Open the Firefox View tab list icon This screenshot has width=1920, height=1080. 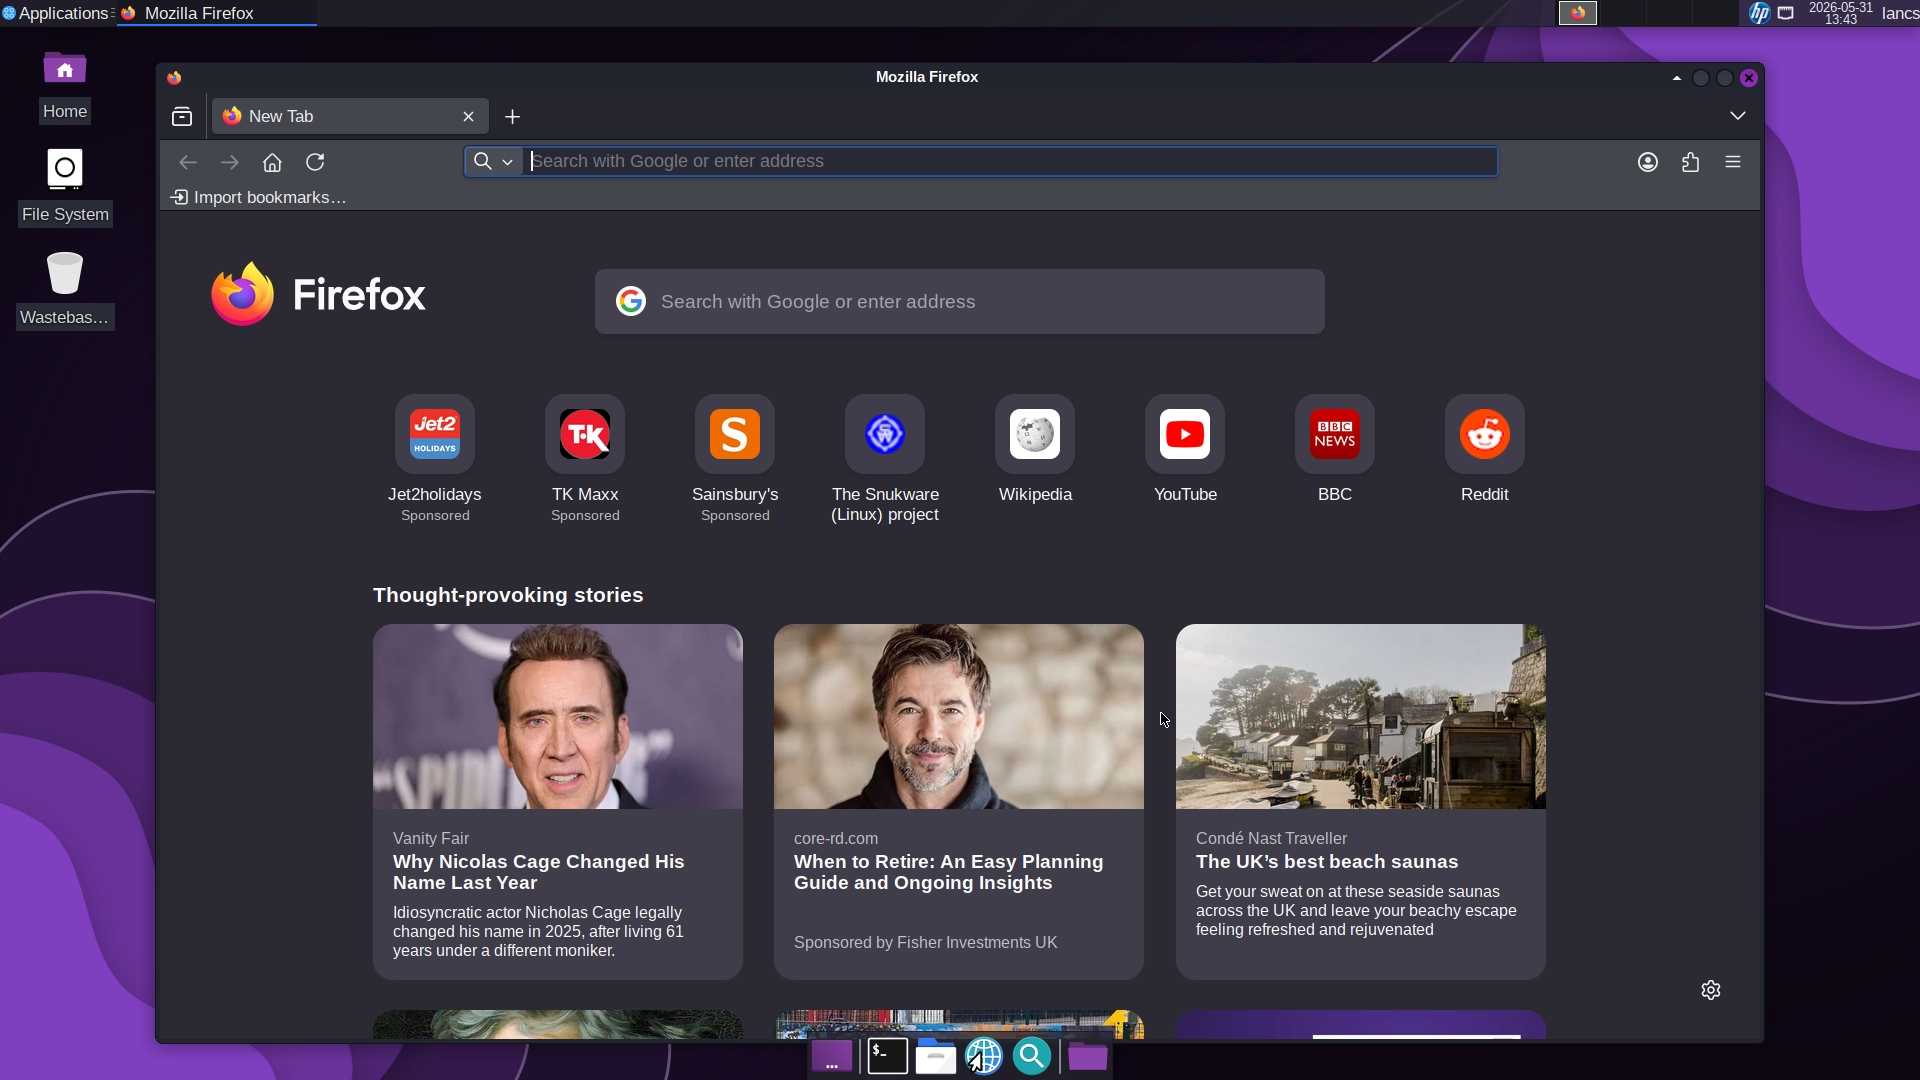click(182, 117)
